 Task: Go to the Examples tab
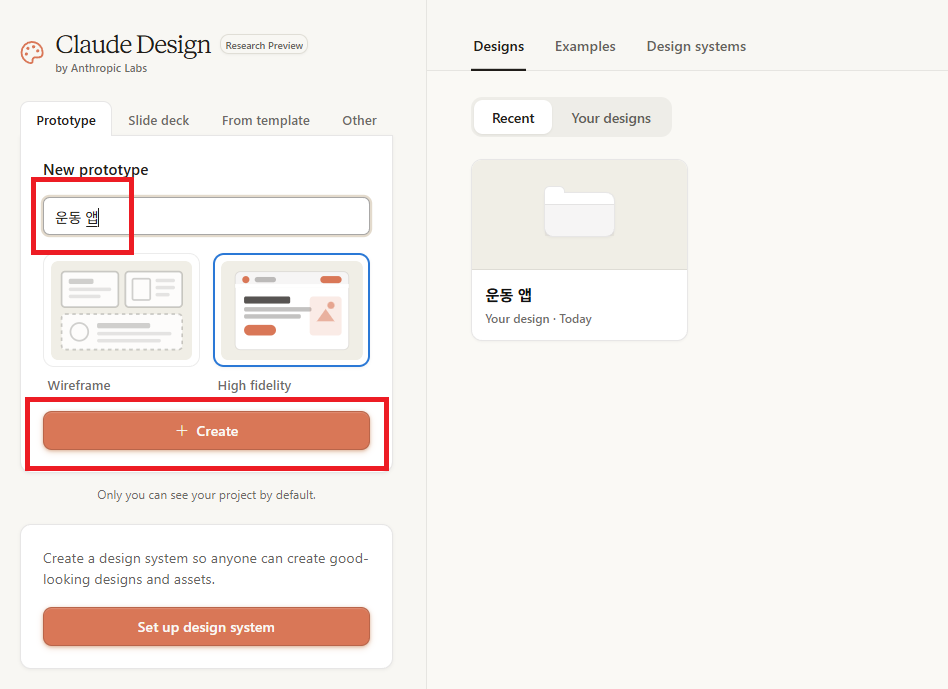(585, 47)
